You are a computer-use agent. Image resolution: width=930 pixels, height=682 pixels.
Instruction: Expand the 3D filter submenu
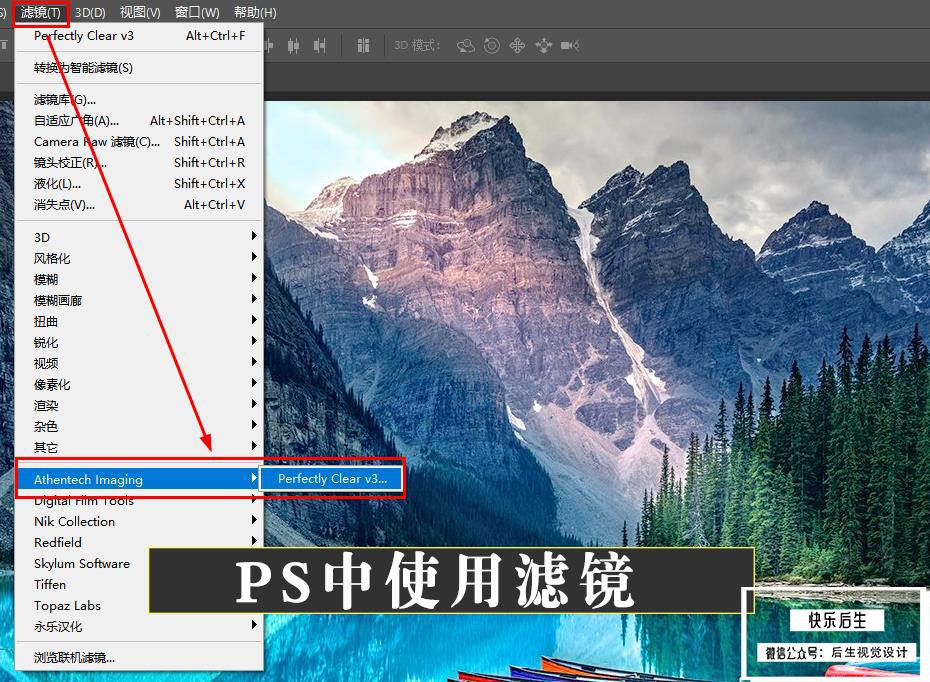139,237
